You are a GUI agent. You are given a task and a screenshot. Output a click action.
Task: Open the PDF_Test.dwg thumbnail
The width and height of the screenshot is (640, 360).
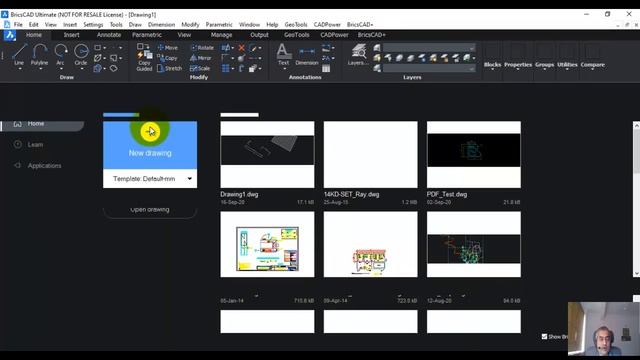474,154
